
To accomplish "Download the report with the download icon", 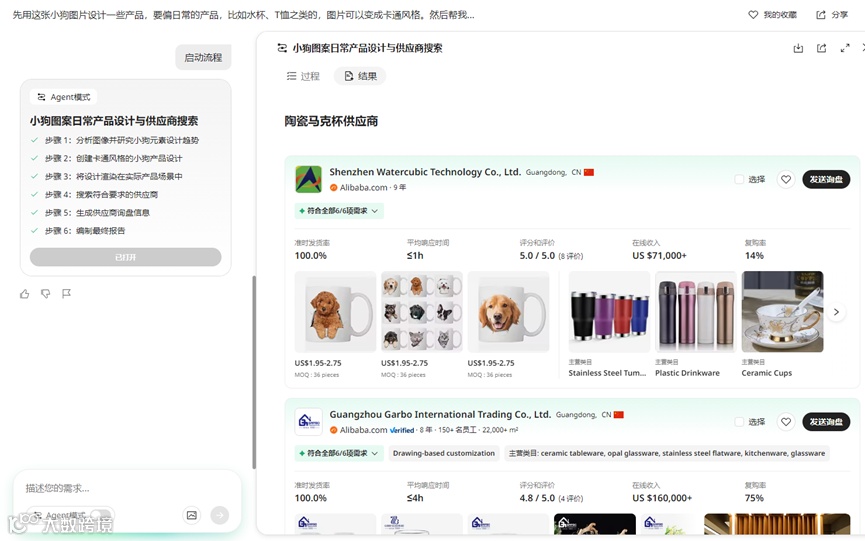I will [798, 49].
